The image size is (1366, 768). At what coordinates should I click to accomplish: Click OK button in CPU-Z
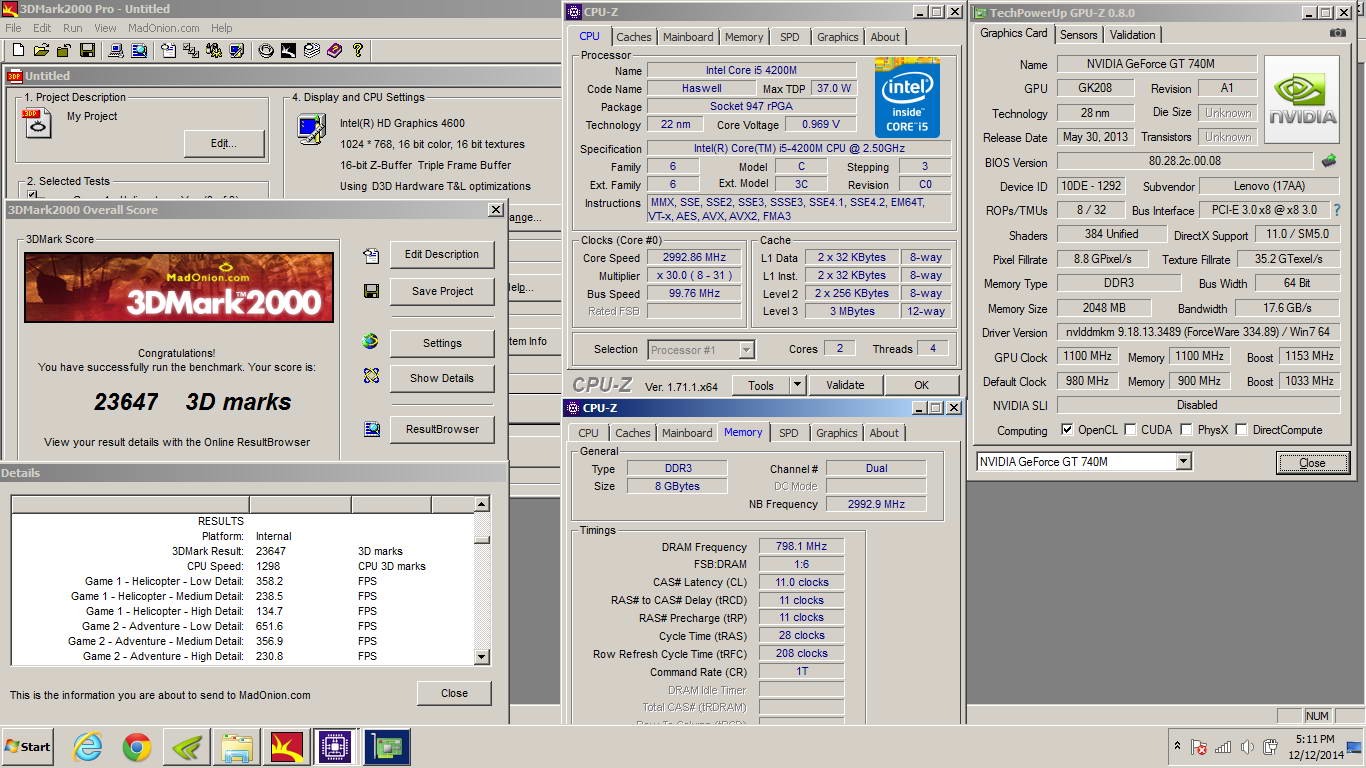point(922,385)
